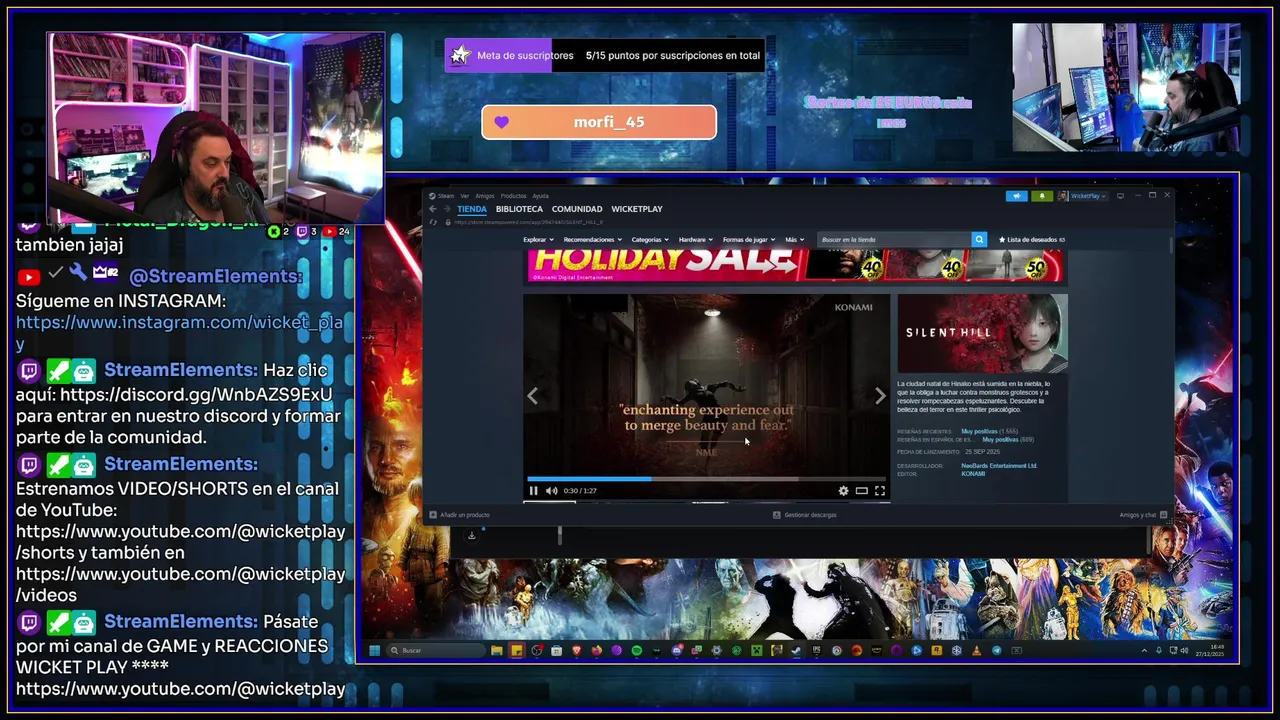The height and width of the screenshot is (720, 1280).
Task: Expand the Formas de jugar dropdown
Action: [748, 240]
